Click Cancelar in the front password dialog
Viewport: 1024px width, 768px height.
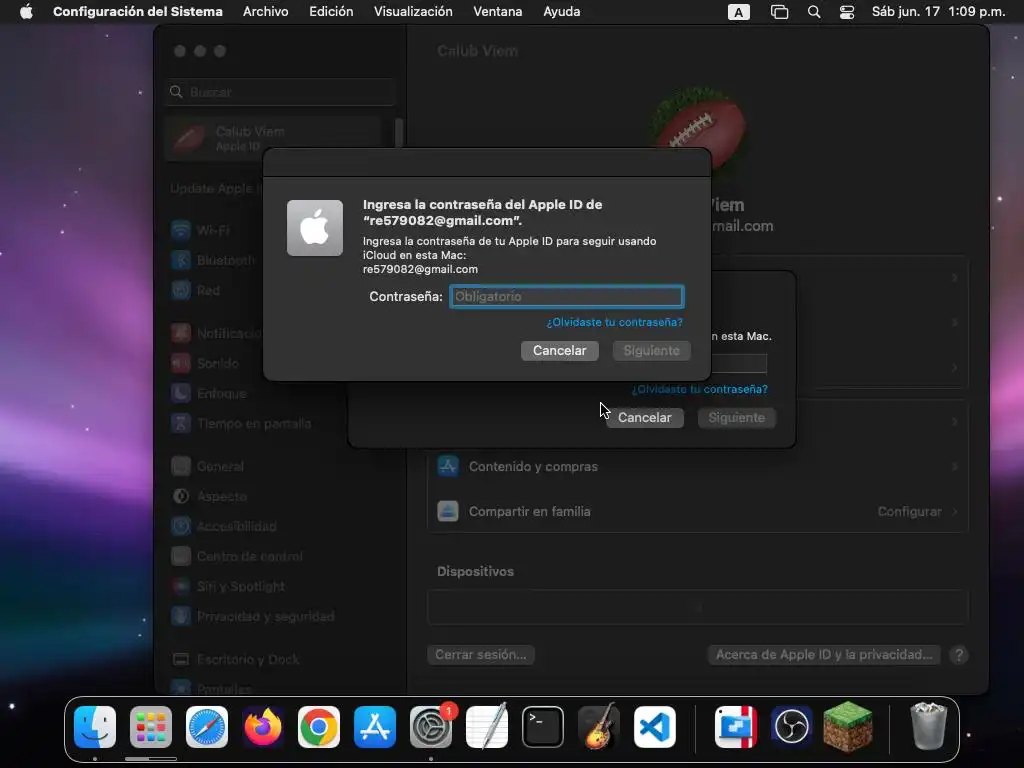[x=560, y=351]
